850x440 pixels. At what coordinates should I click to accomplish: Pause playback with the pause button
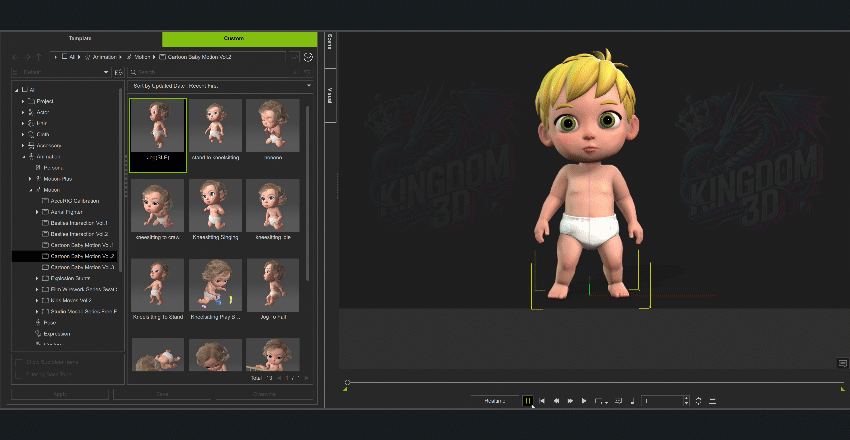tap(527, 401)
